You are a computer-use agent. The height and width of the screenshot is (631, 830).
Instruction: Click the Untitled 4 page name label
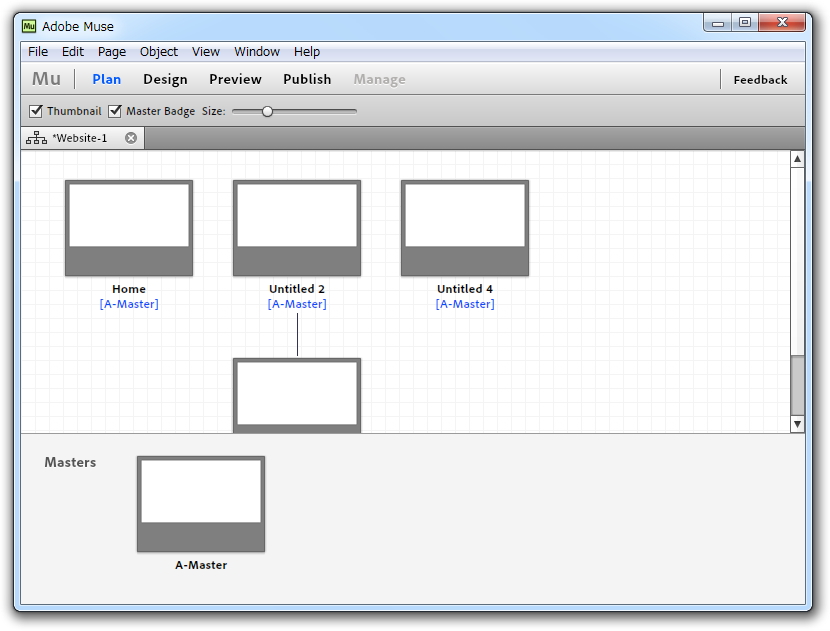click(x=465, y=289)
